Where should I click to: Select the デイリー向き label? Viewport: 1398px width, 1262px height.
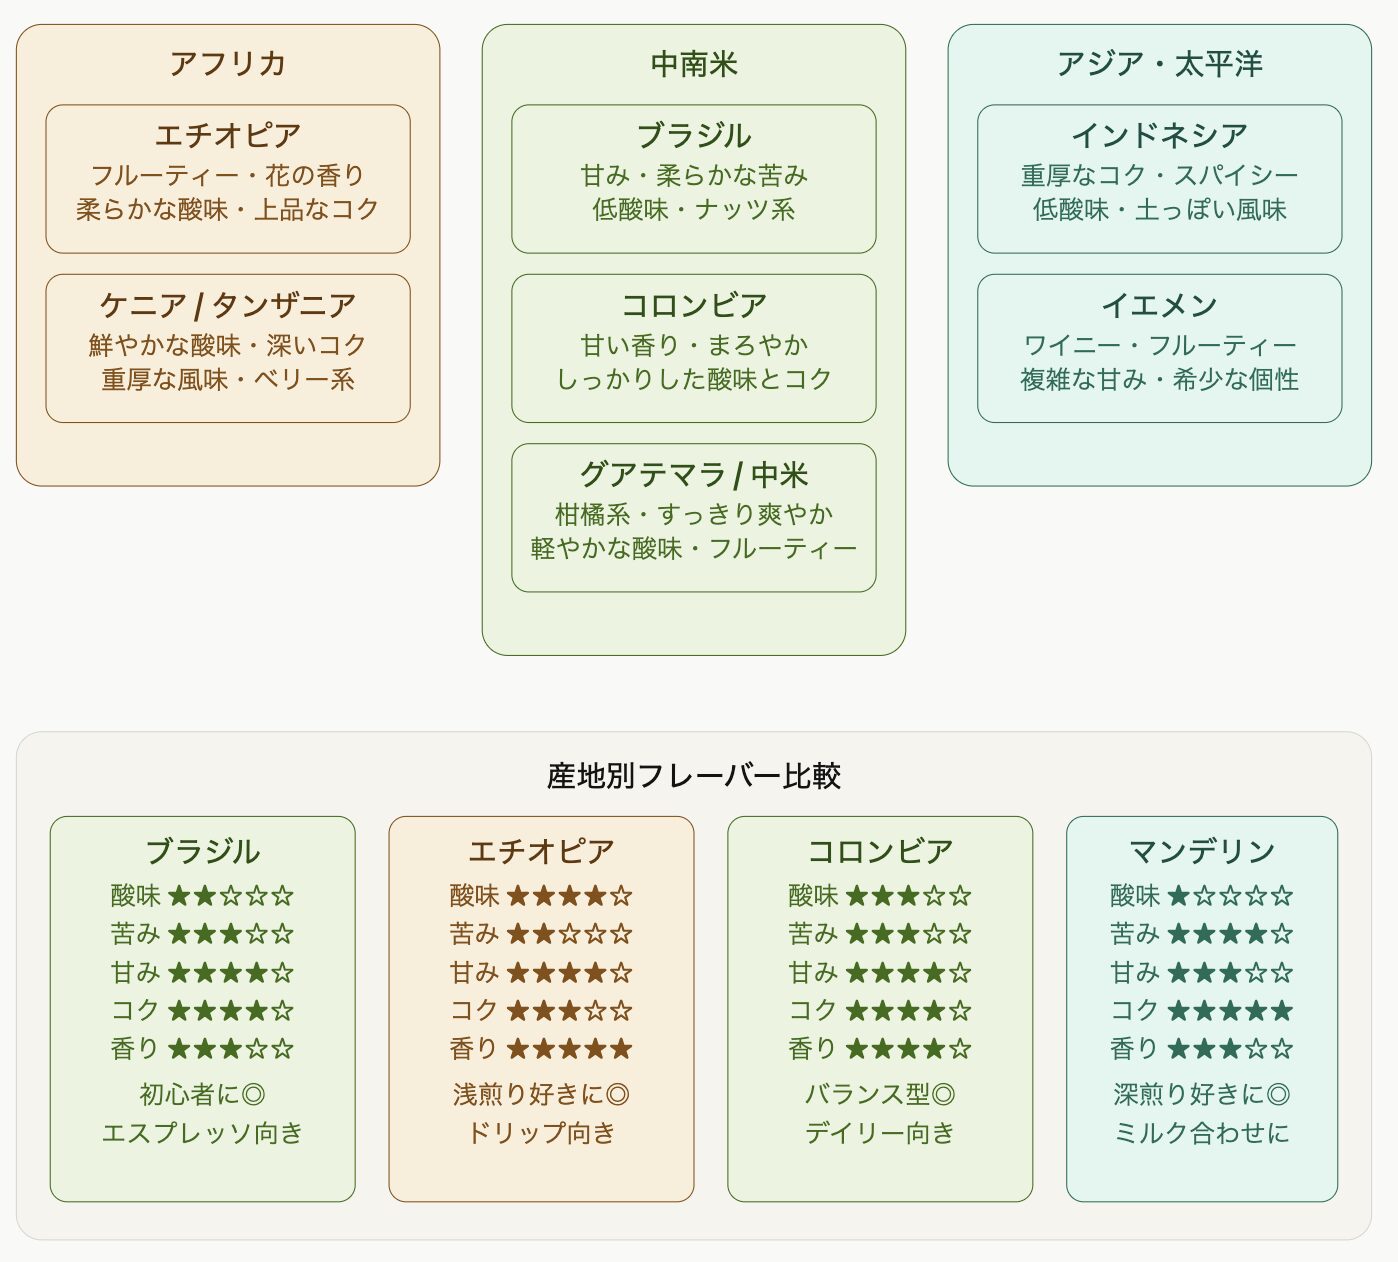point(880,1133)
